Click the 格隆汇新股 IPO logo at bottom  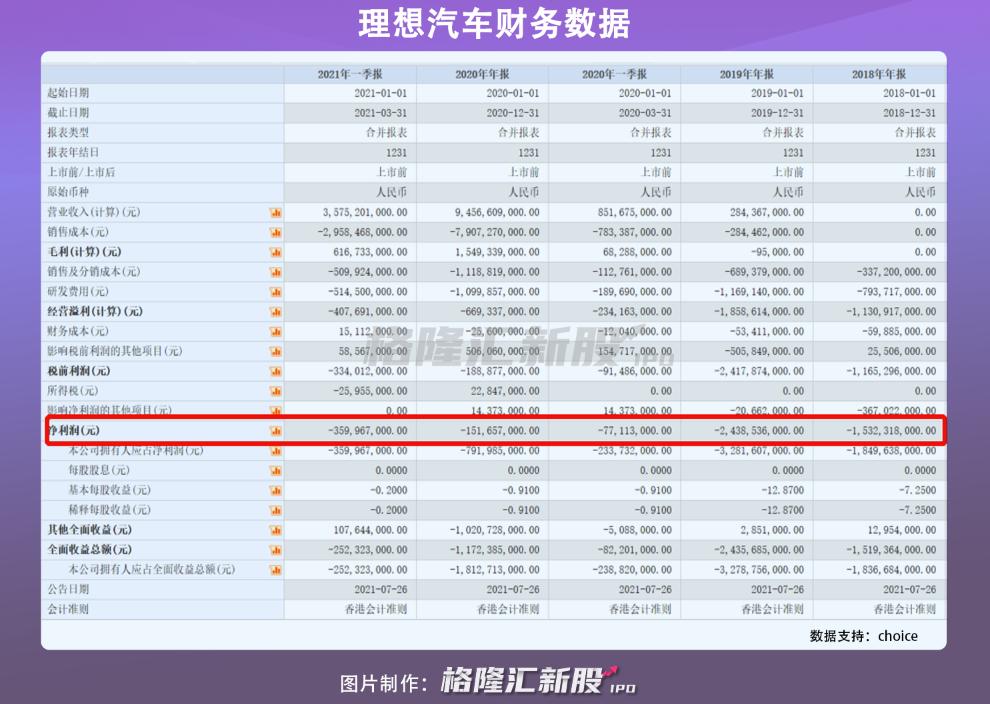(539, 681)
